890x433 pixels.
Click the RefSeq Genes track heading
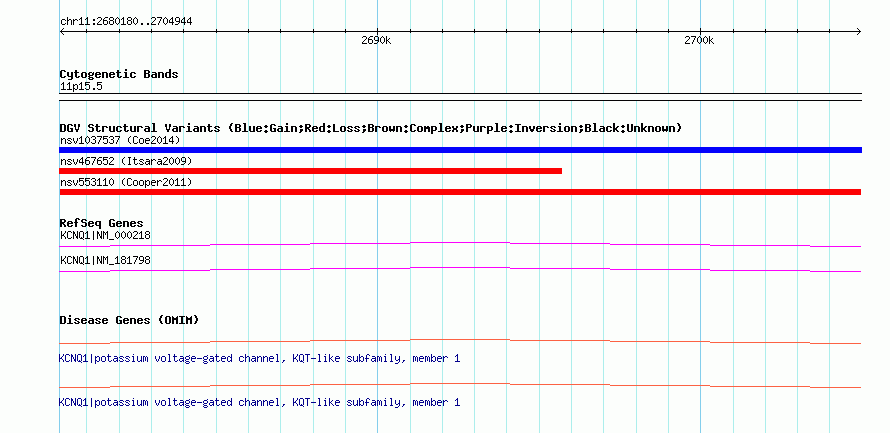(x=102, y=224)
